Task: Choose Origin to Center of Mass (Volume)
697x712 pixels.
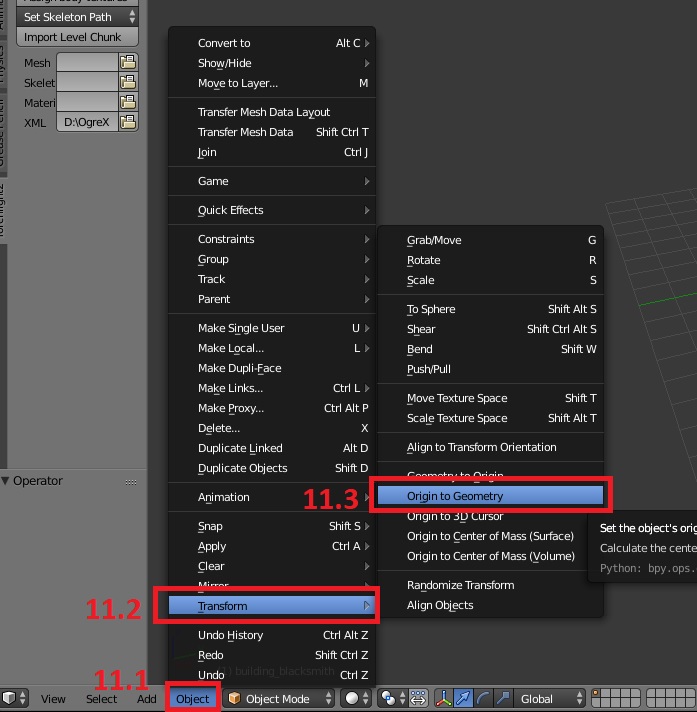Action: (490, 556)
